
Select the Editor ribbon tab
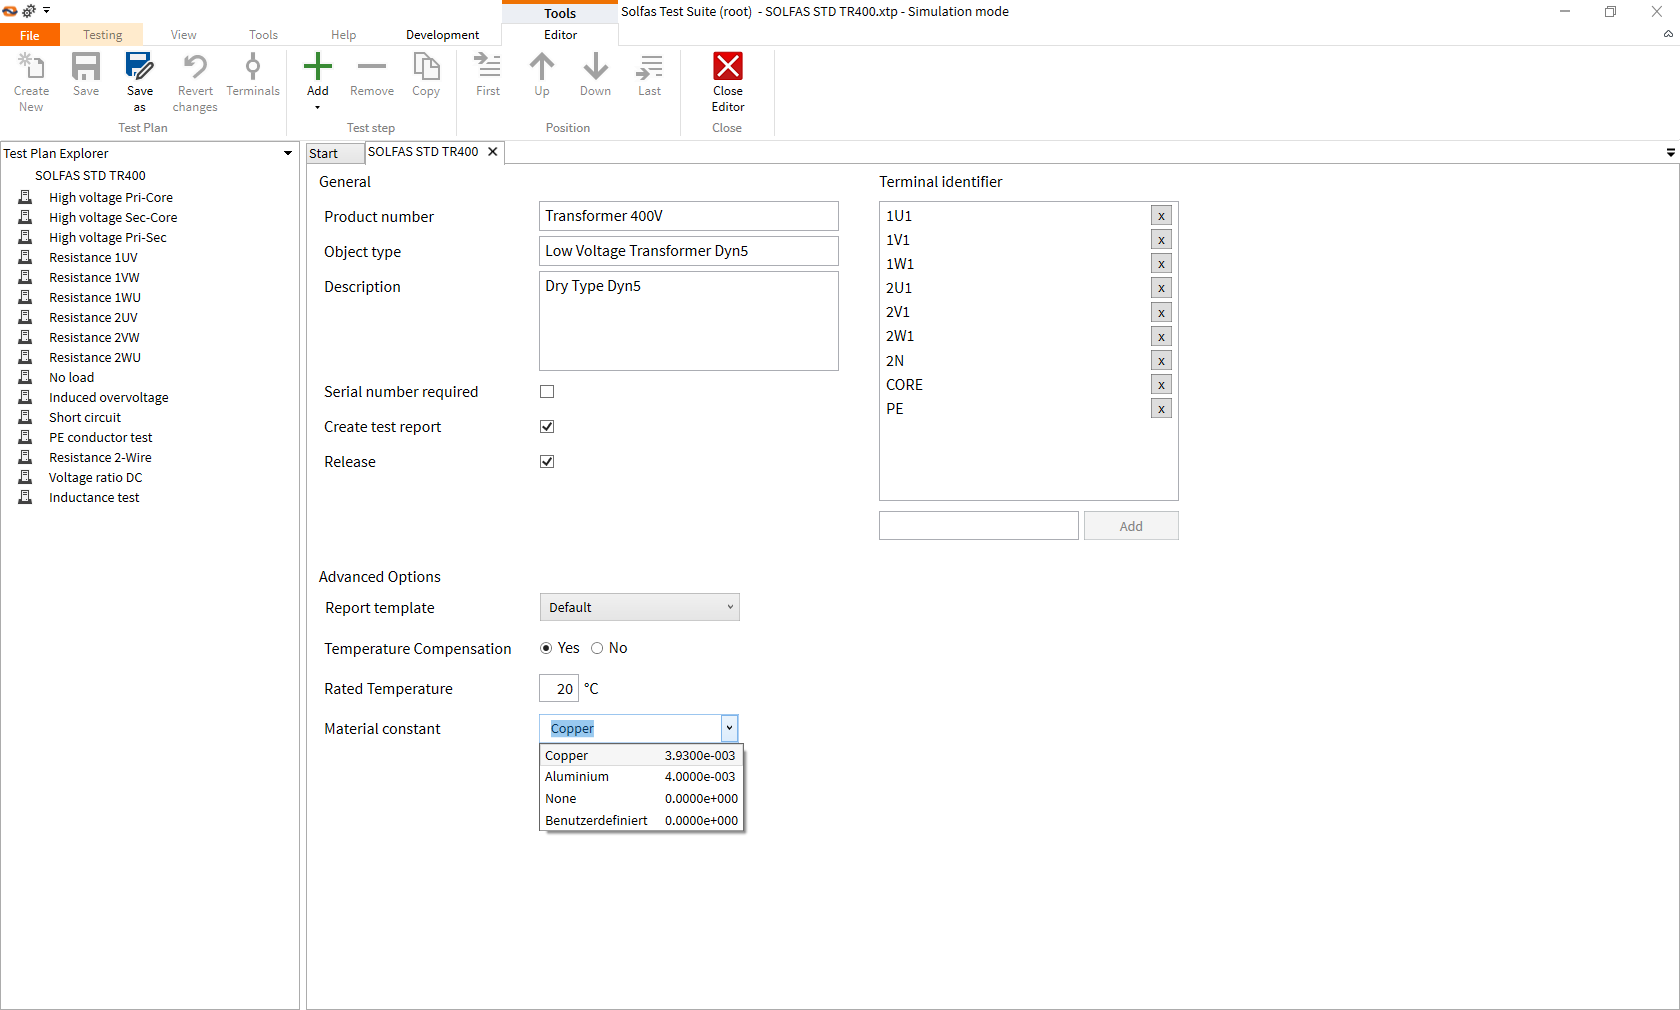(560, 35)
